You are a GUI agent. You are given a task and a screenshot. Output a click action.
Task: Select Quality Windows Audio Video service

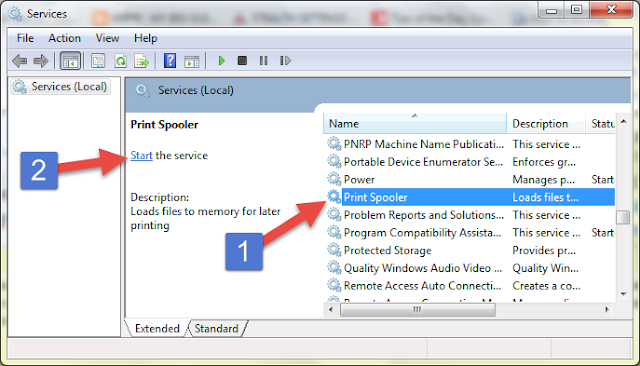pyautogui.click(x=470, y=268)
